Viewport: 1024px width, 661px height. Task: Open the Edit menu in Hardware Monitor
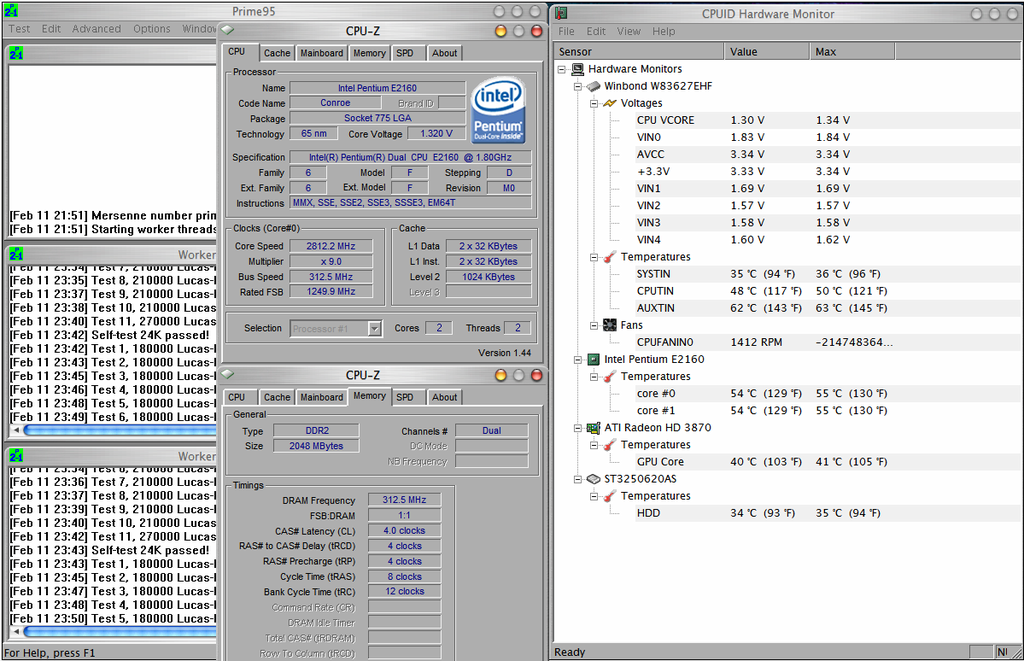point(596,31)
